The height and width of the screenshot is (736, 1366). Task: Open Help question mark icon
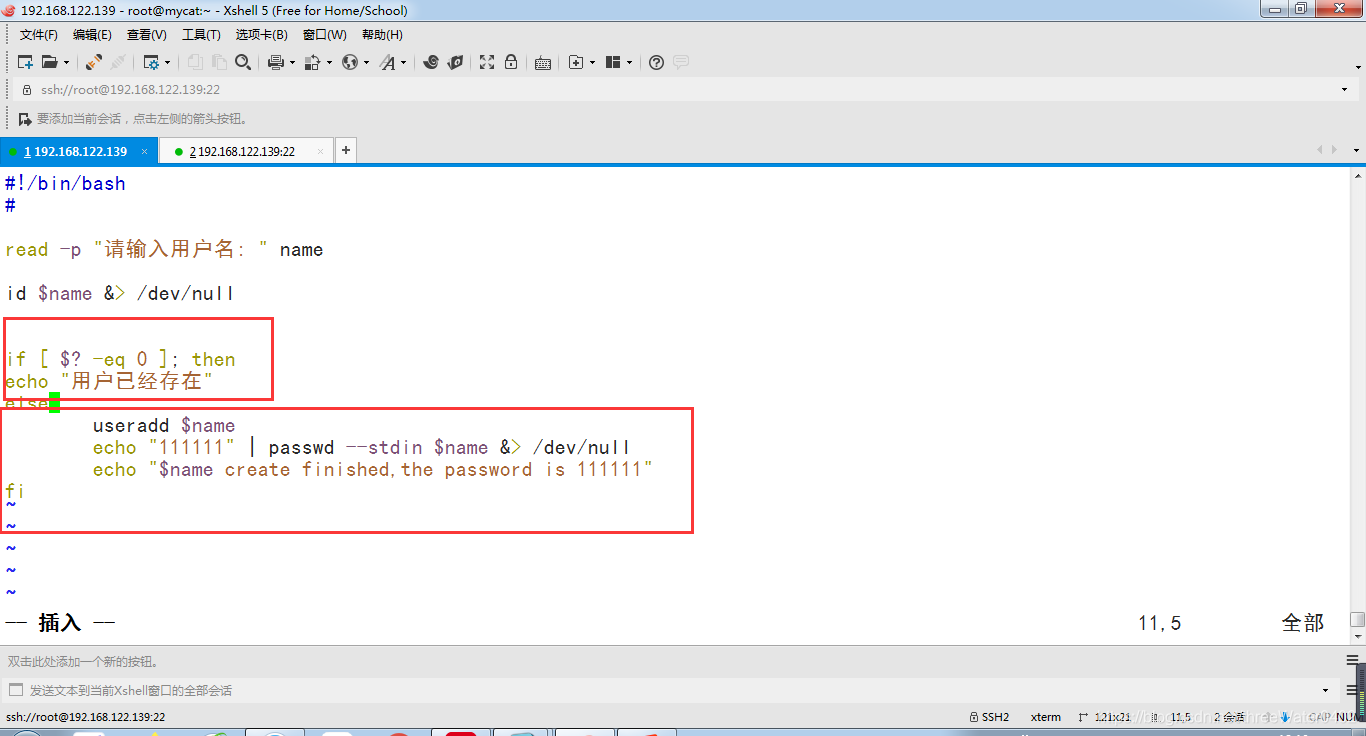(x=656, y=62)
